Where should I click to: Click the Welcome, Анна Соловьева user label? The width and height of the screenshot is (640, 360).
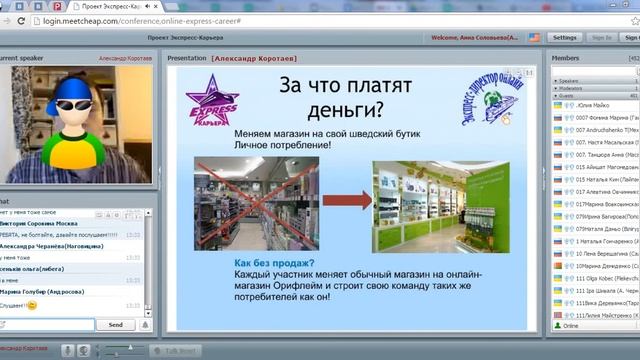(475, 38)
